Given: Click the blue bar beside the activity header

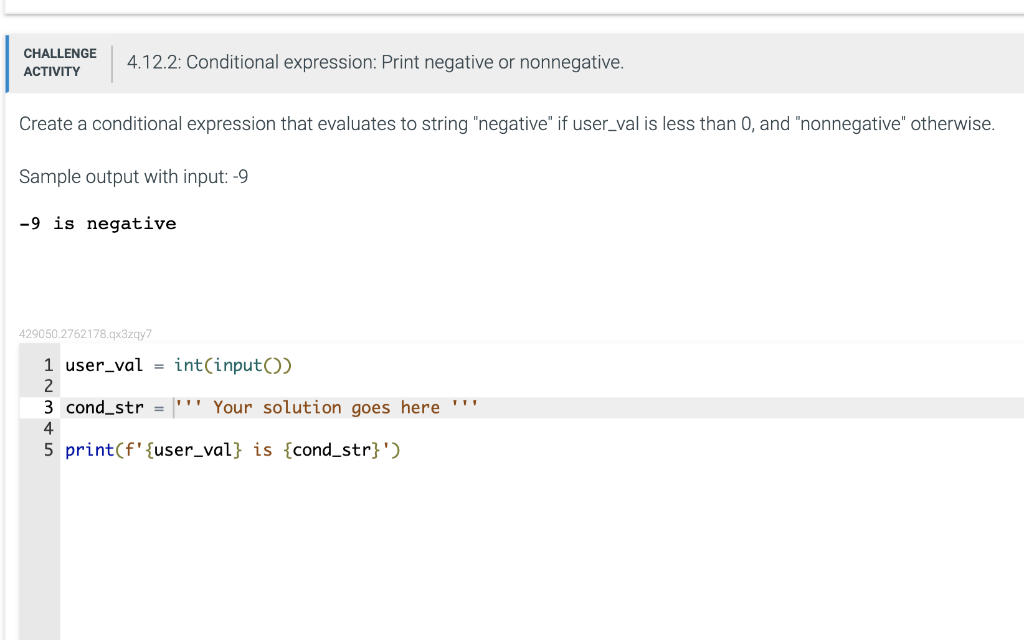Looking at the screenshot, I should tap(6, 62).
